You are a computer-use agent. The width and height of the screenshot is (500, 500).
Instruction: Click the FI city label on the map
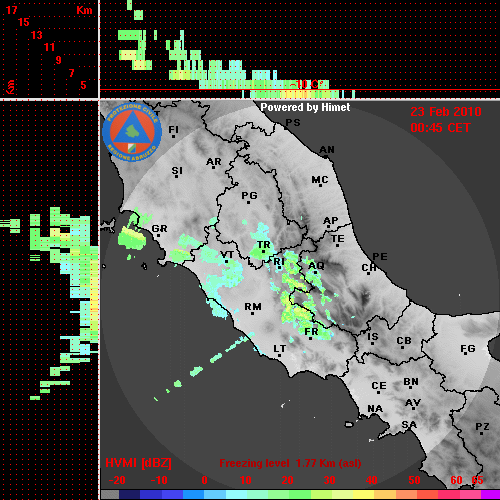pos(173,129)
